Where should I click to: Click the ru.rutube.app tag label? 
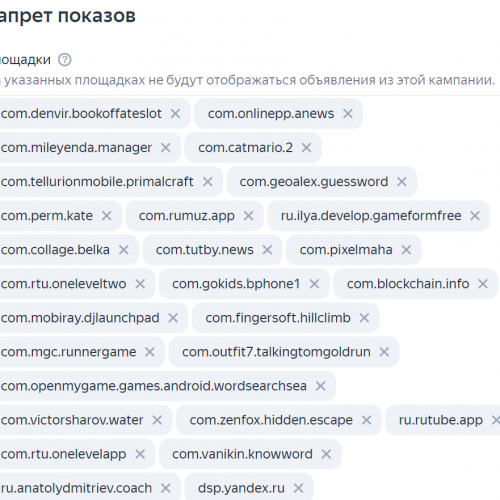[x=441, y=420]
